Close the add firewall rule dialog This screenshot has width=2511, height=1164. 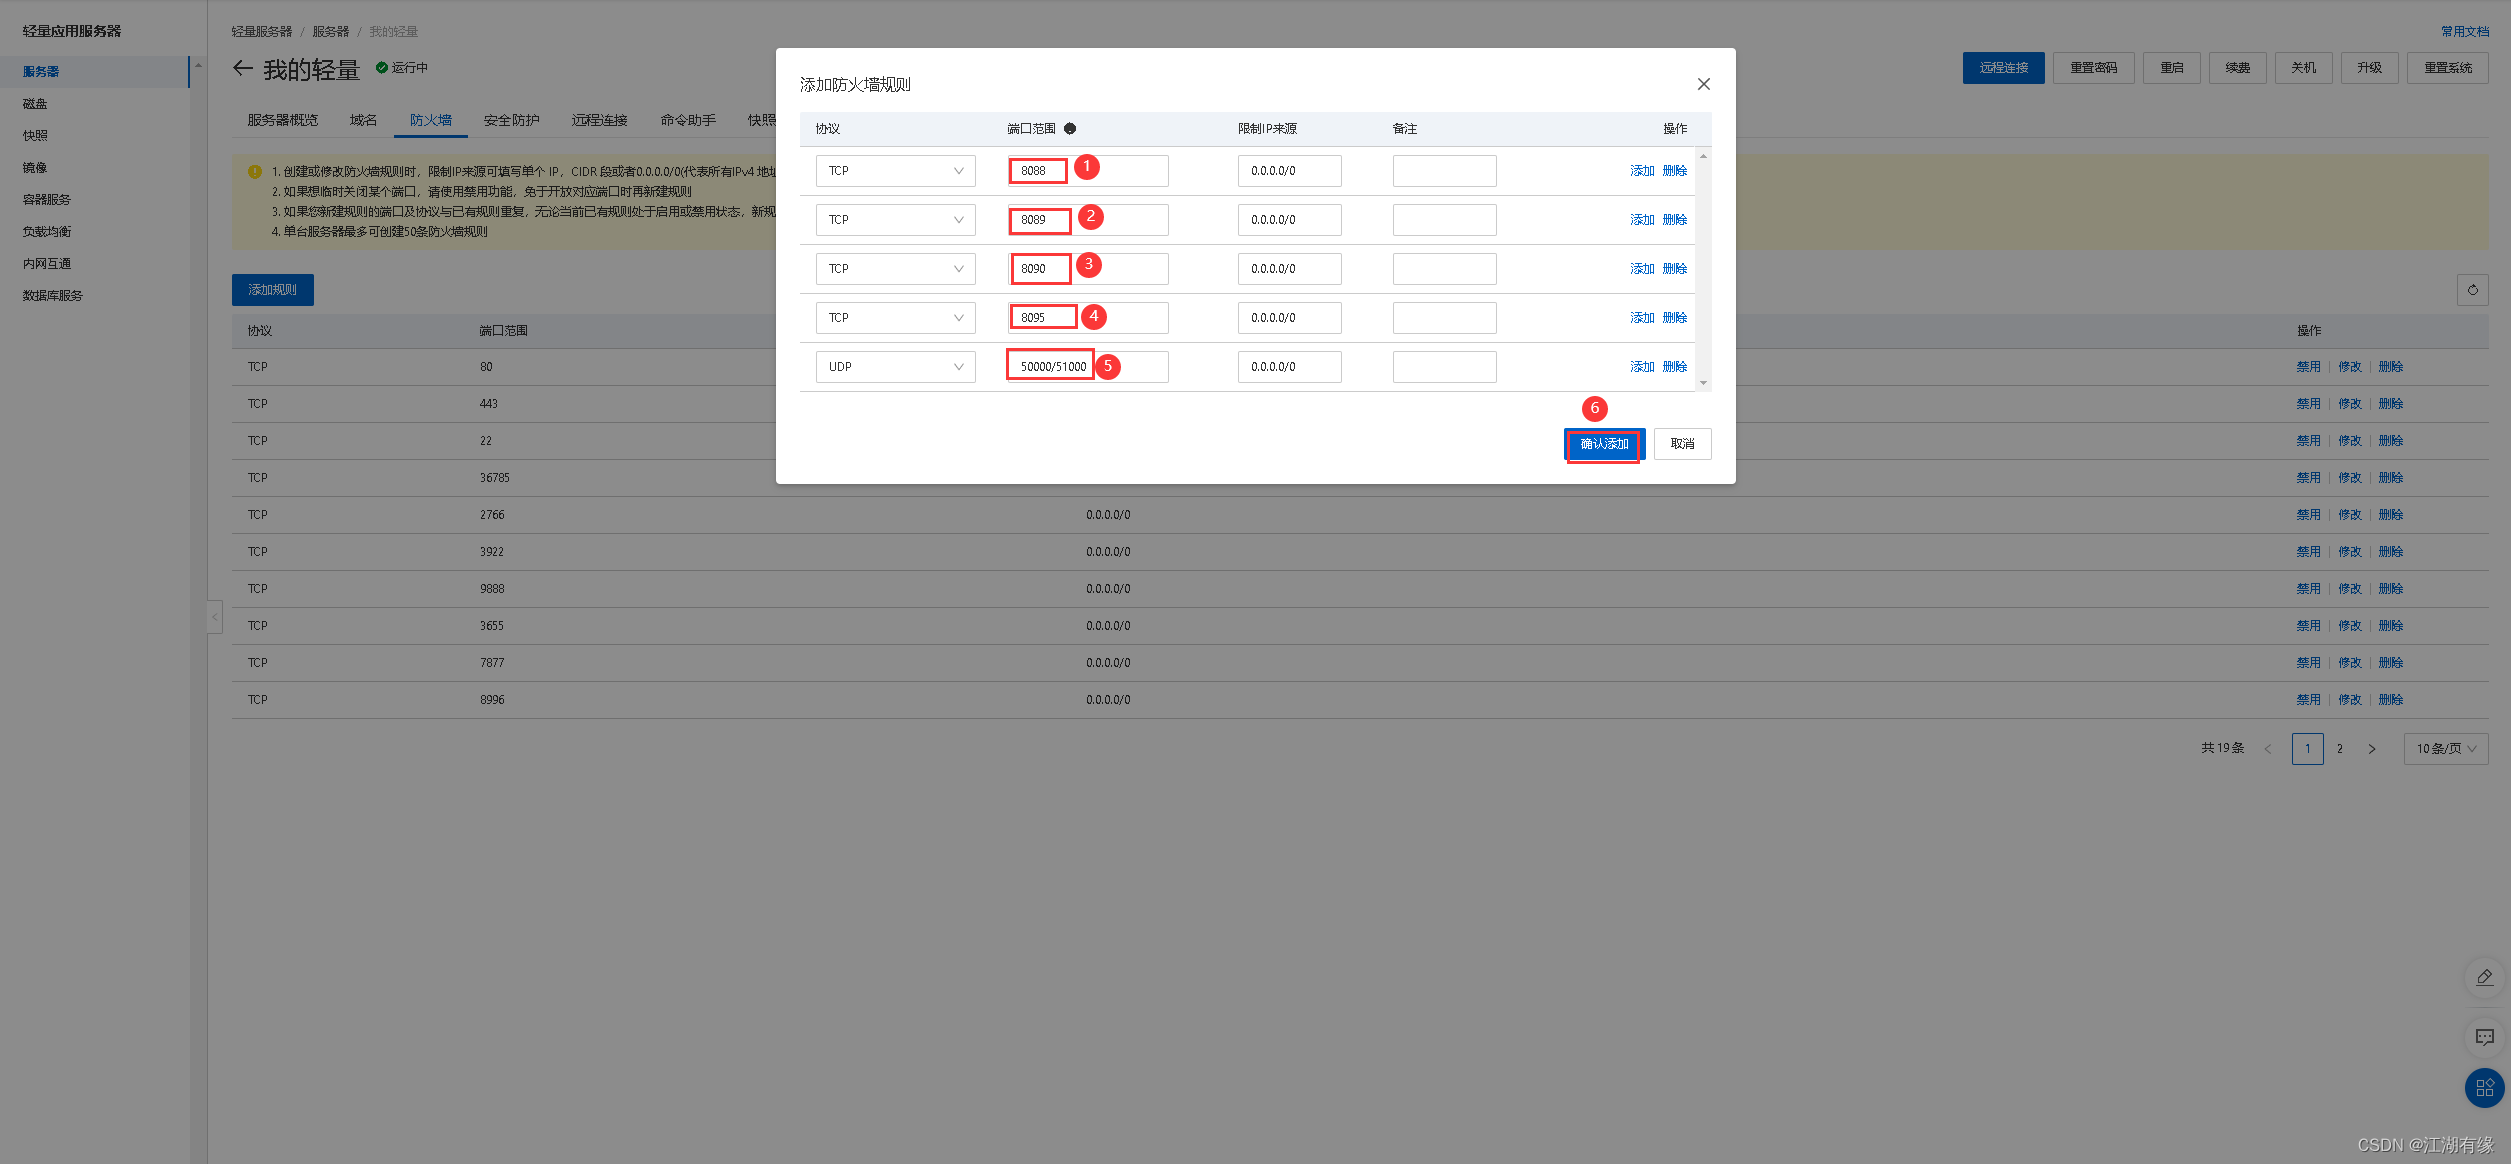[x=1703, y=85]
